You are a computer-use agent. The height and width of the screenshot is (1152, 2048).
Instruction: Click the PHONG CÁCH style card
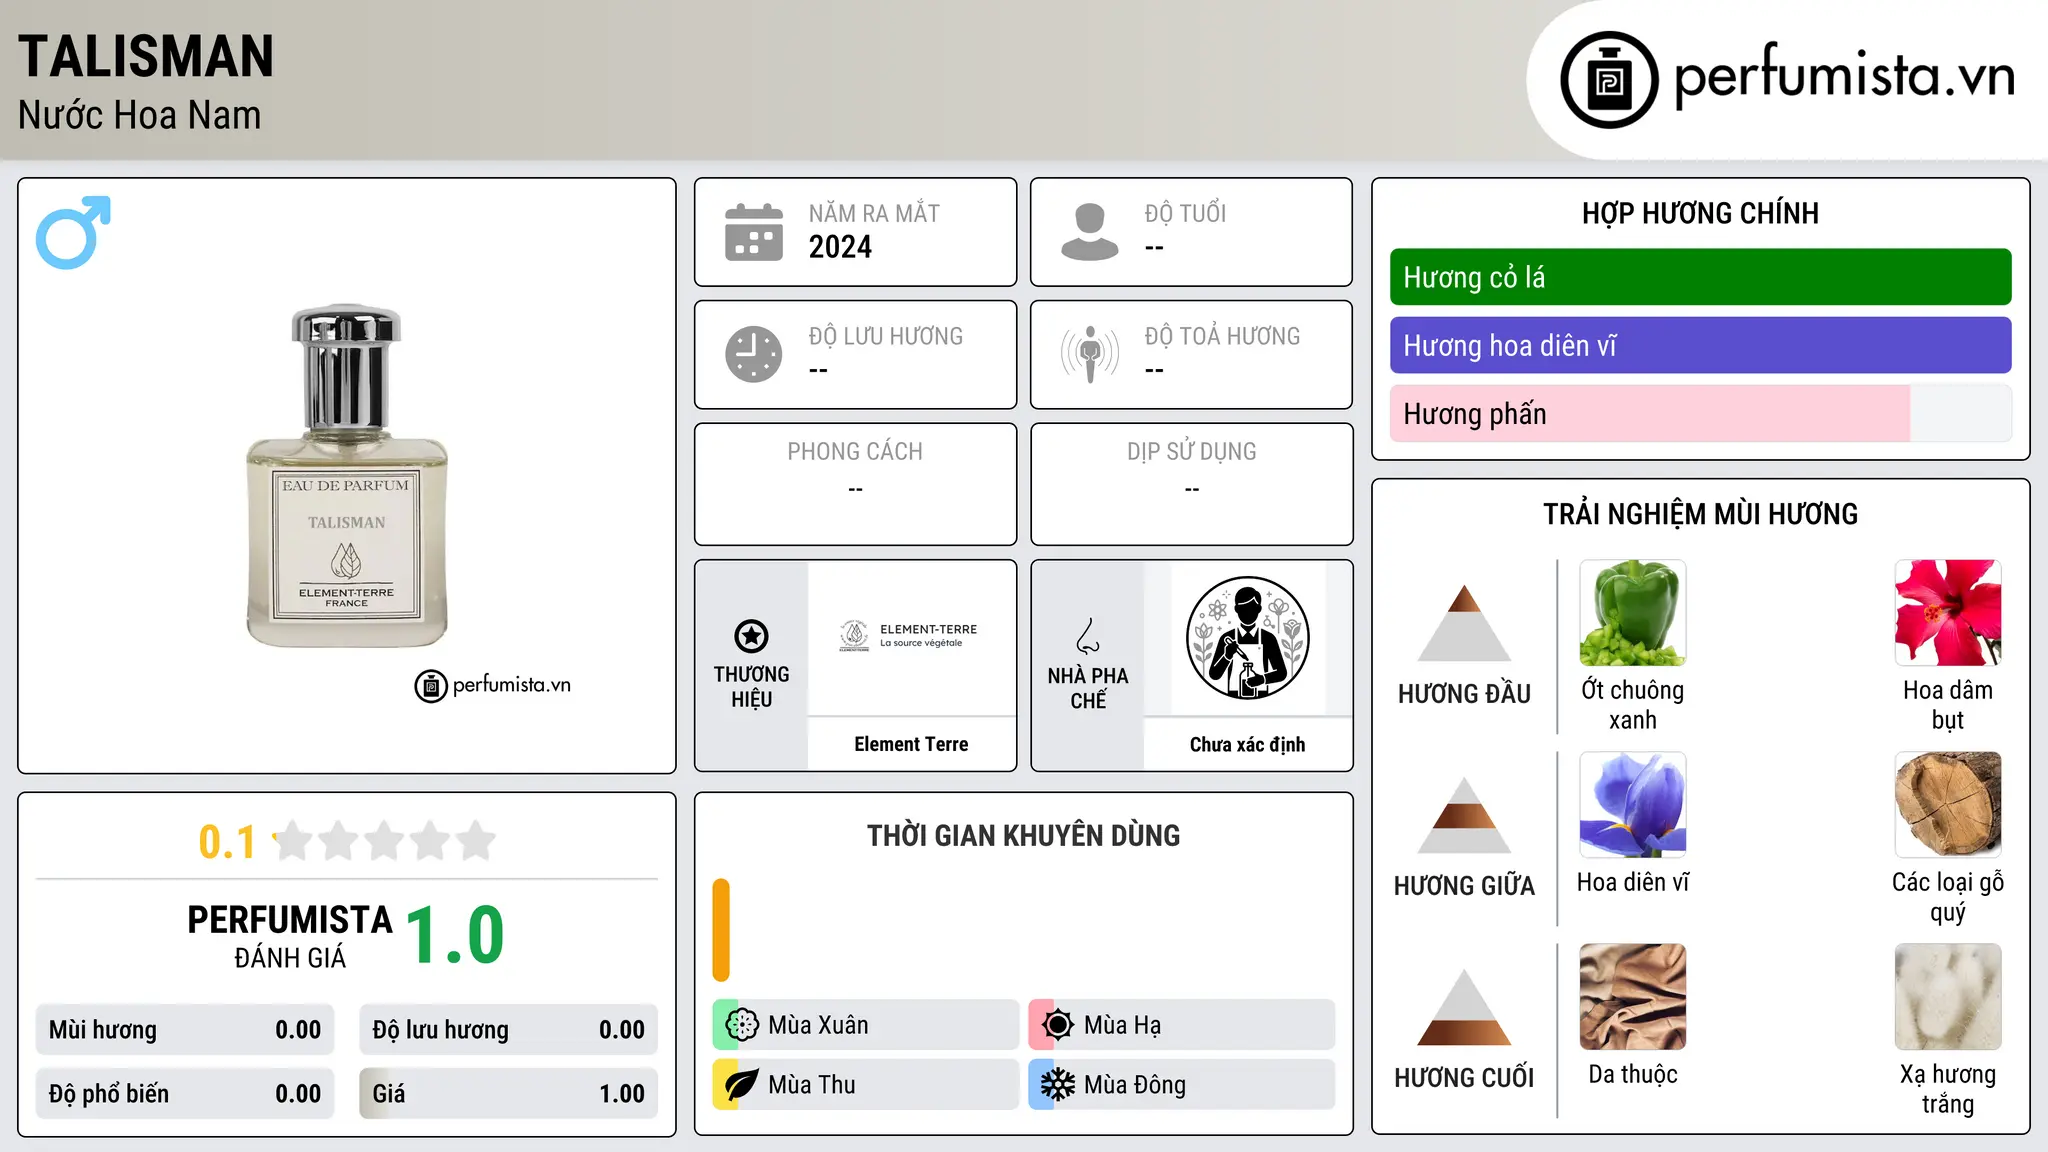[856, 484]
